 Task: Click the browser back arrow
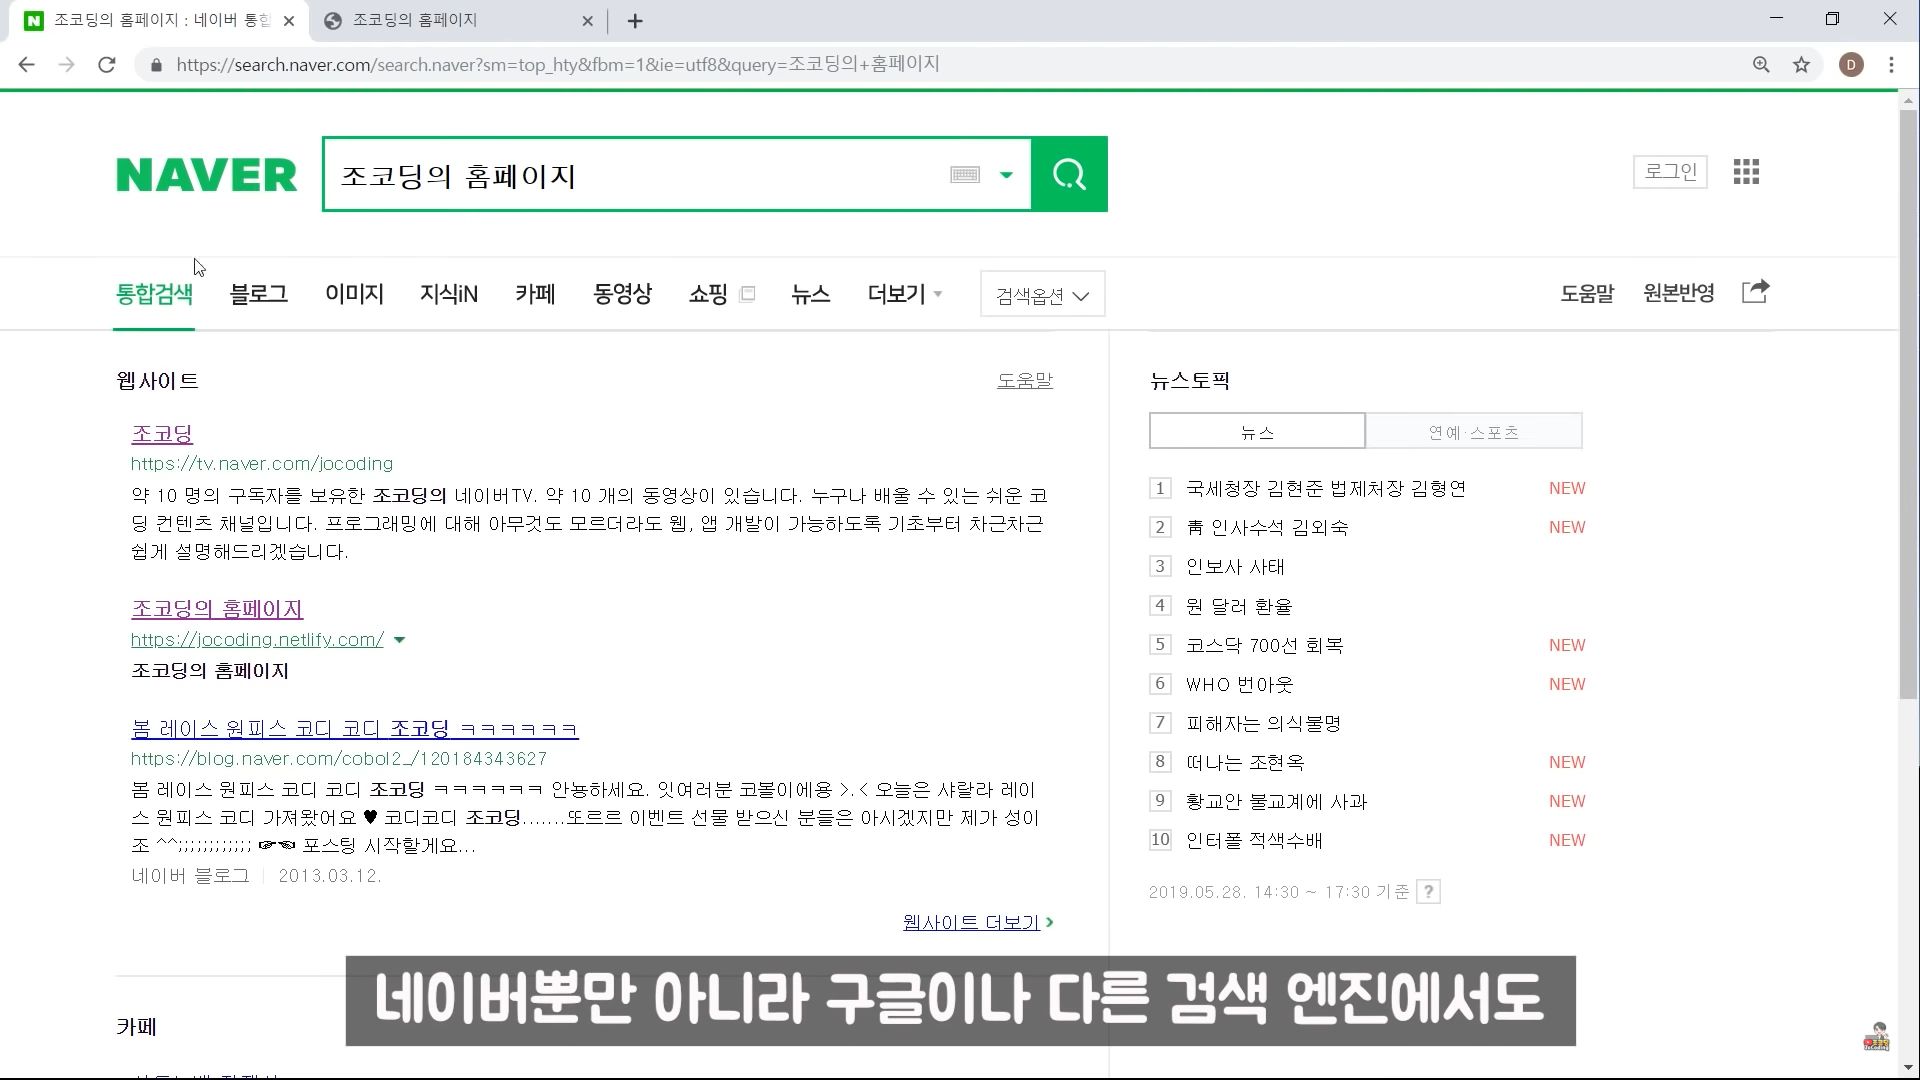[27, 65]
